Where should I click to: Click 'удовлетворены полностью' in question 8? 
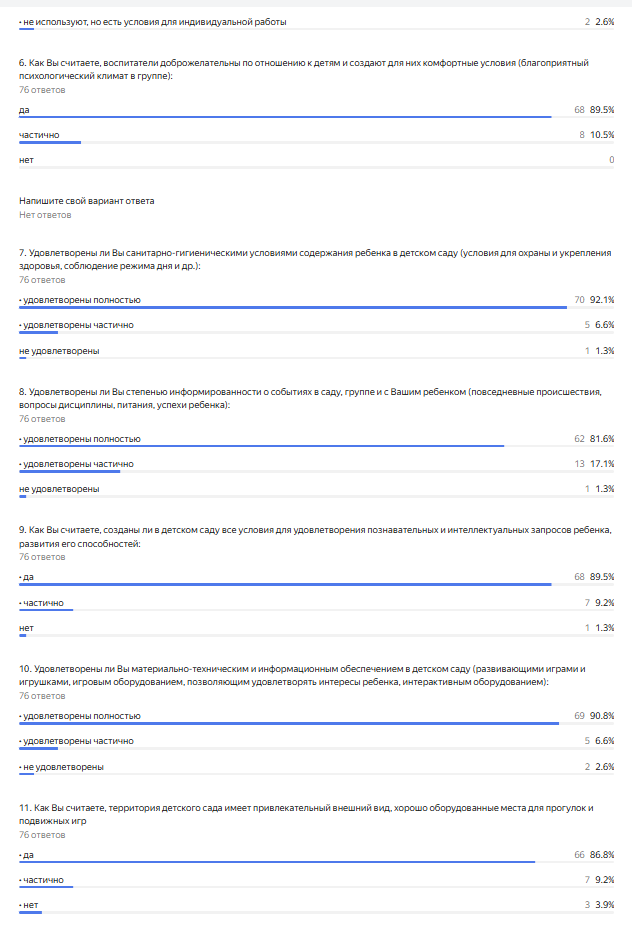click(x=80, y=439)
